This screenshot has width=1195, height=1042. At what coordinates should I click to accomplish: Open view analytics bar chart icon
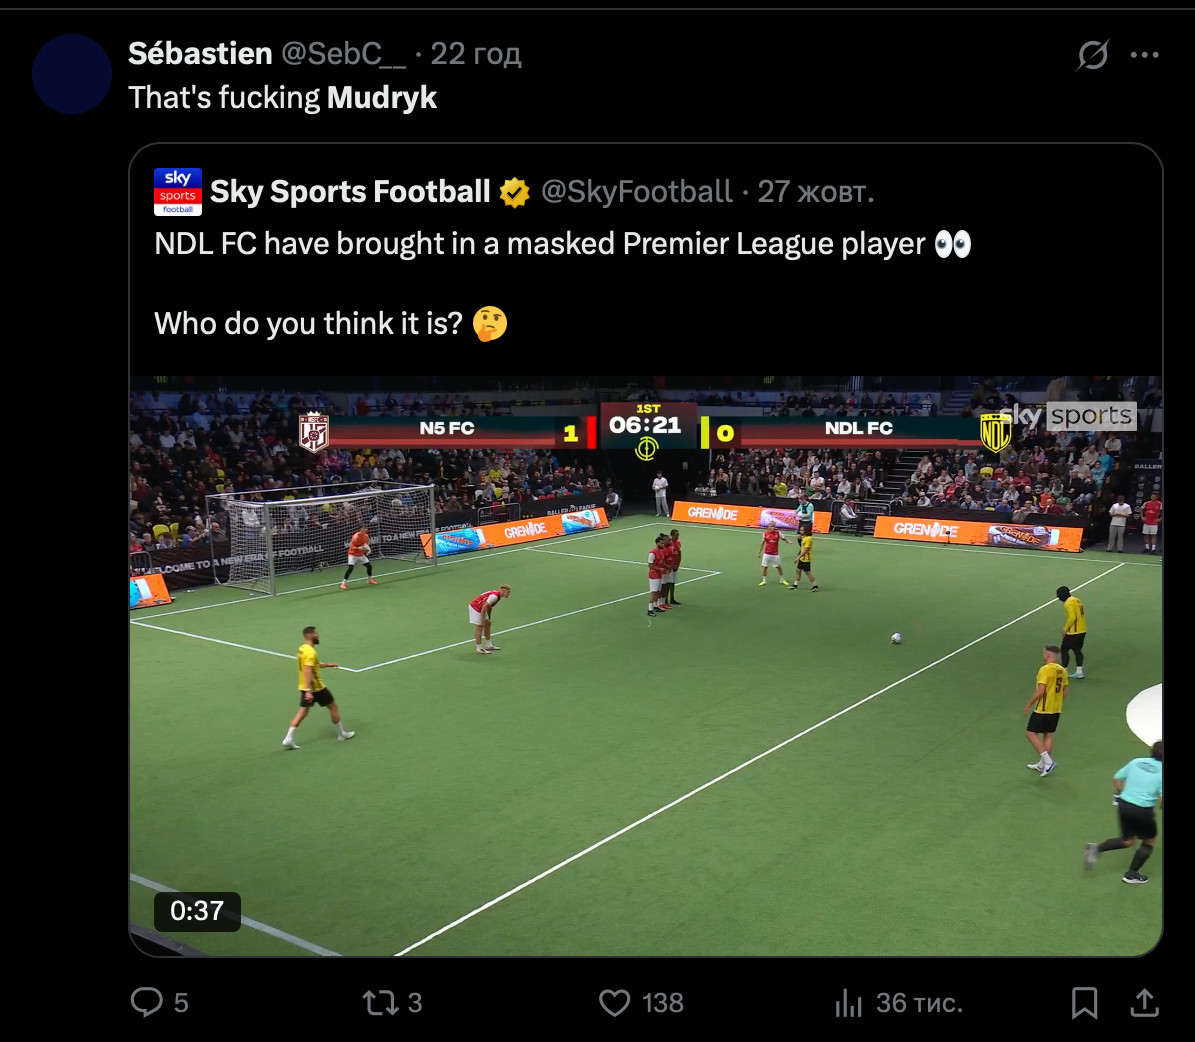(x=848, y=1002)
